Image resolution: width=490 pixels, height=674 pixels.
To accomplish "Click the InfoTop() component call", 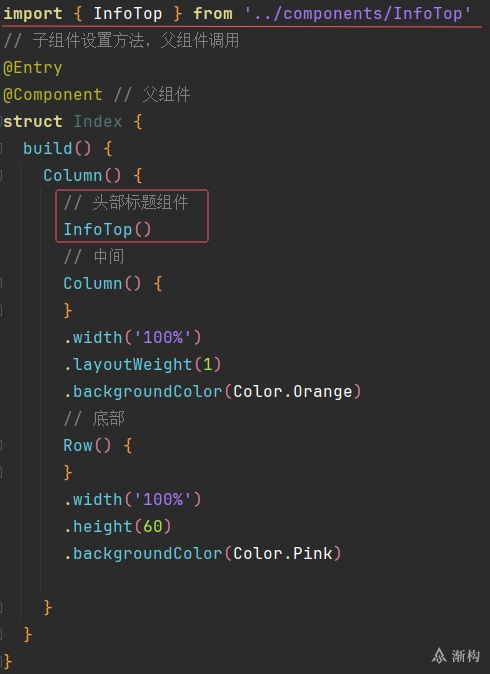I will coord(107,230).
